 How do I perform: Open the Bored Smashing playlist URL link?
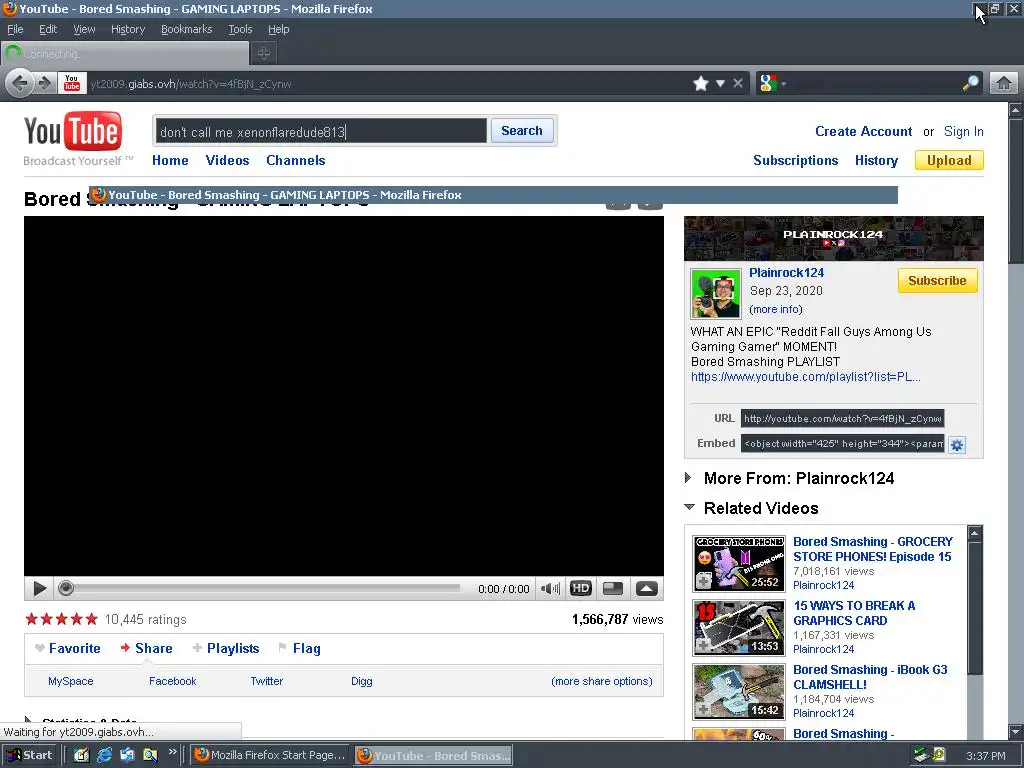pos(806,377)
